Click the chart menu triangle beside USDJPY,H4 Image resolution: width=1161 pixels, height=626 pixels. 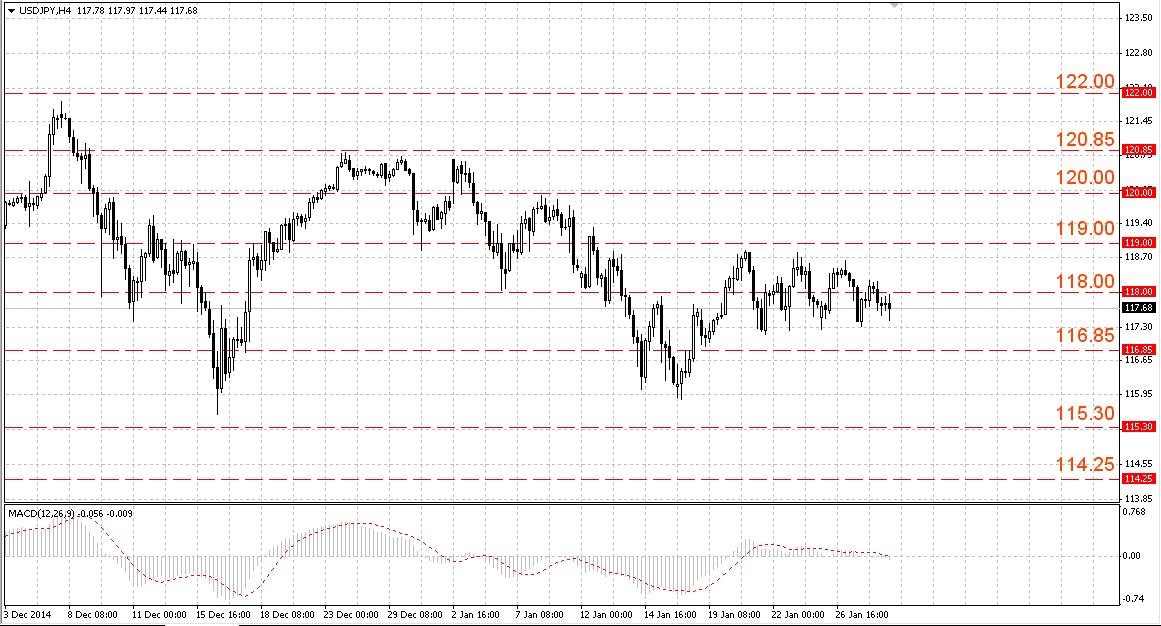point(10,11)
